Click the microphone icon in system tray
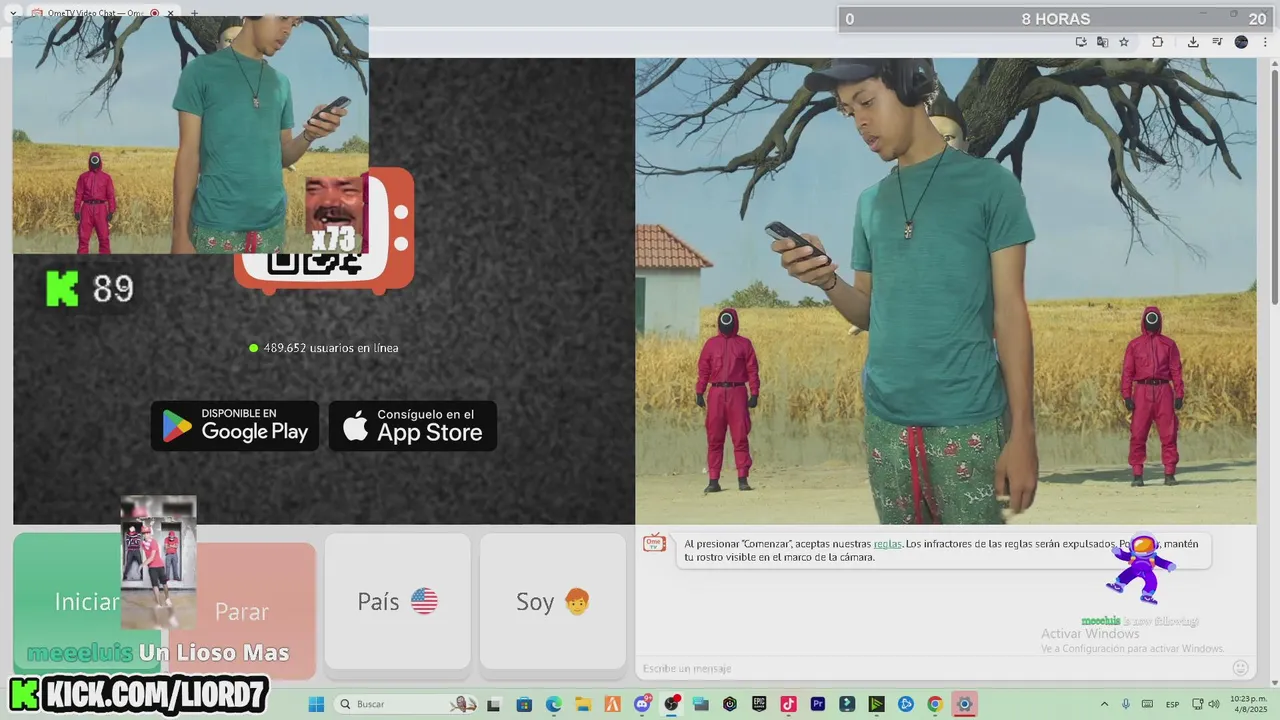Screen dimensions: 1280x720 click(1126, 704)
